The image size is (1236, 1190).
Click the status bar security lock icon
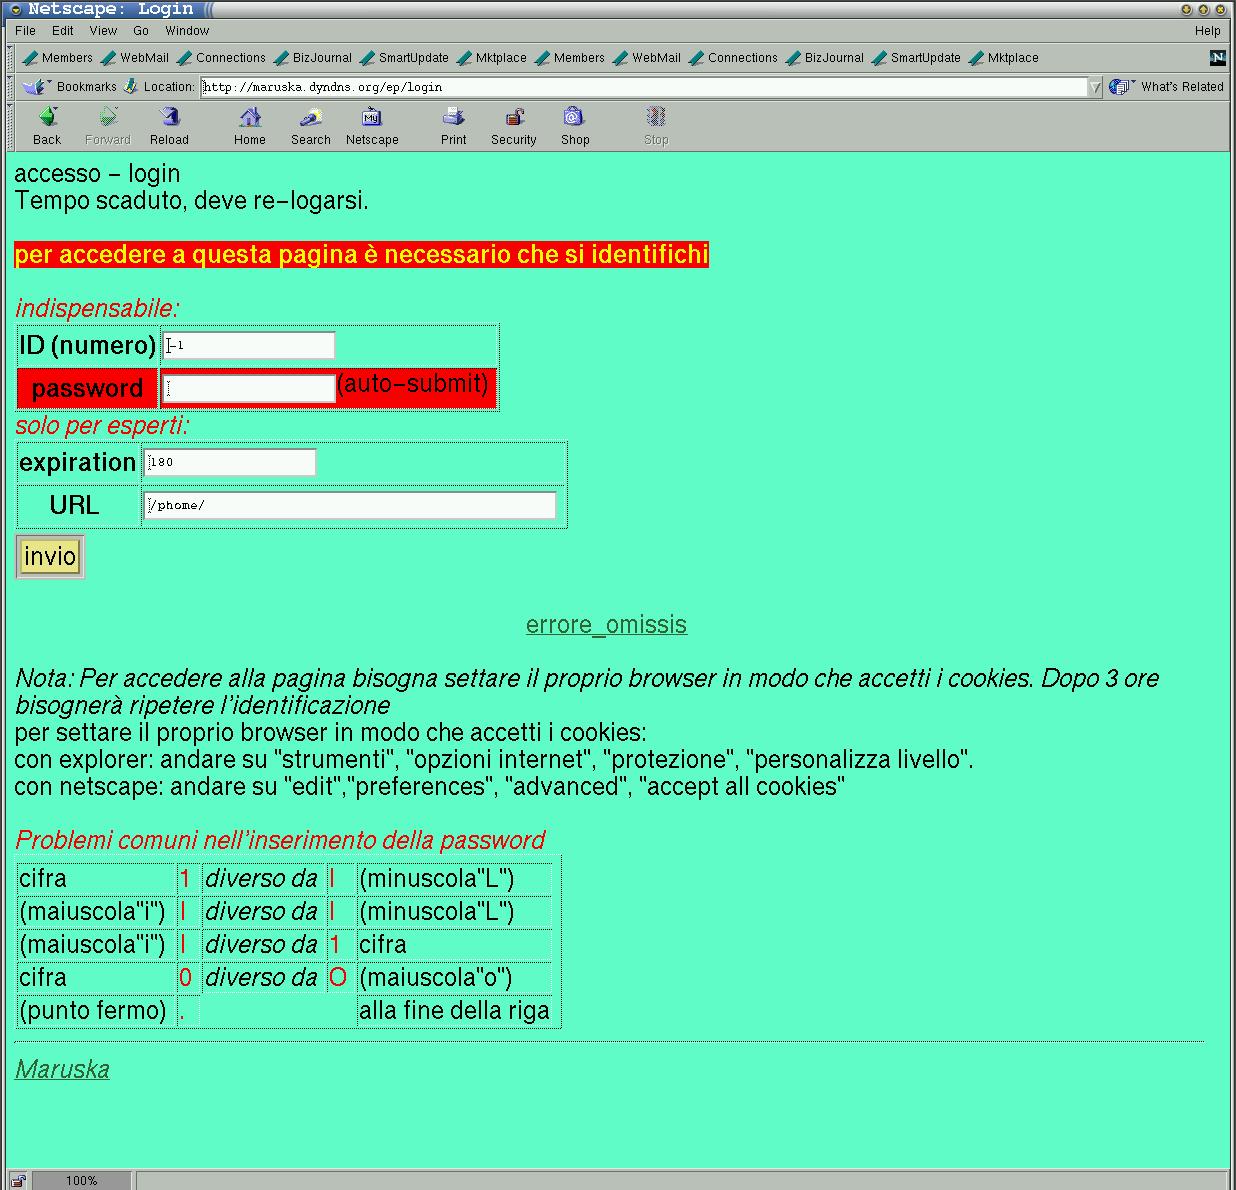coord(18,1181)
